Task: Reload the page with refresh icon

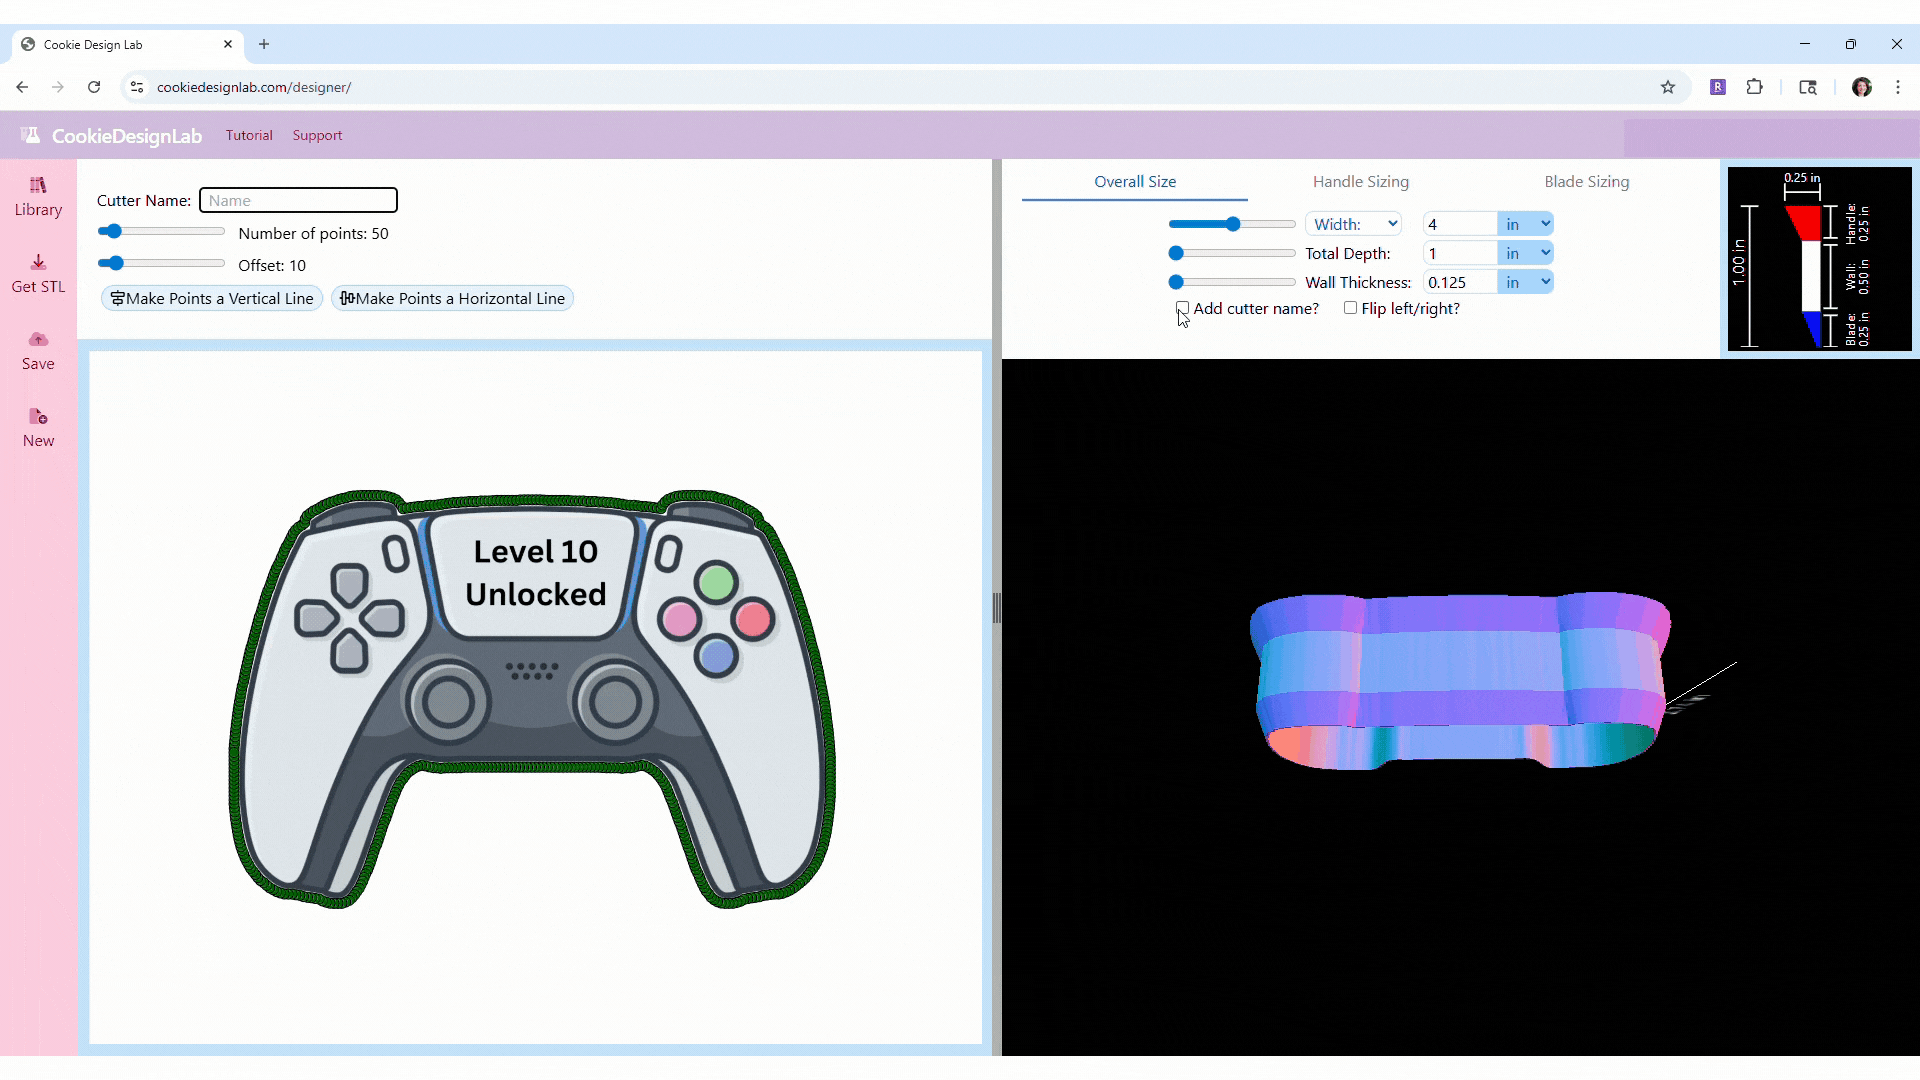Action: 94,87
